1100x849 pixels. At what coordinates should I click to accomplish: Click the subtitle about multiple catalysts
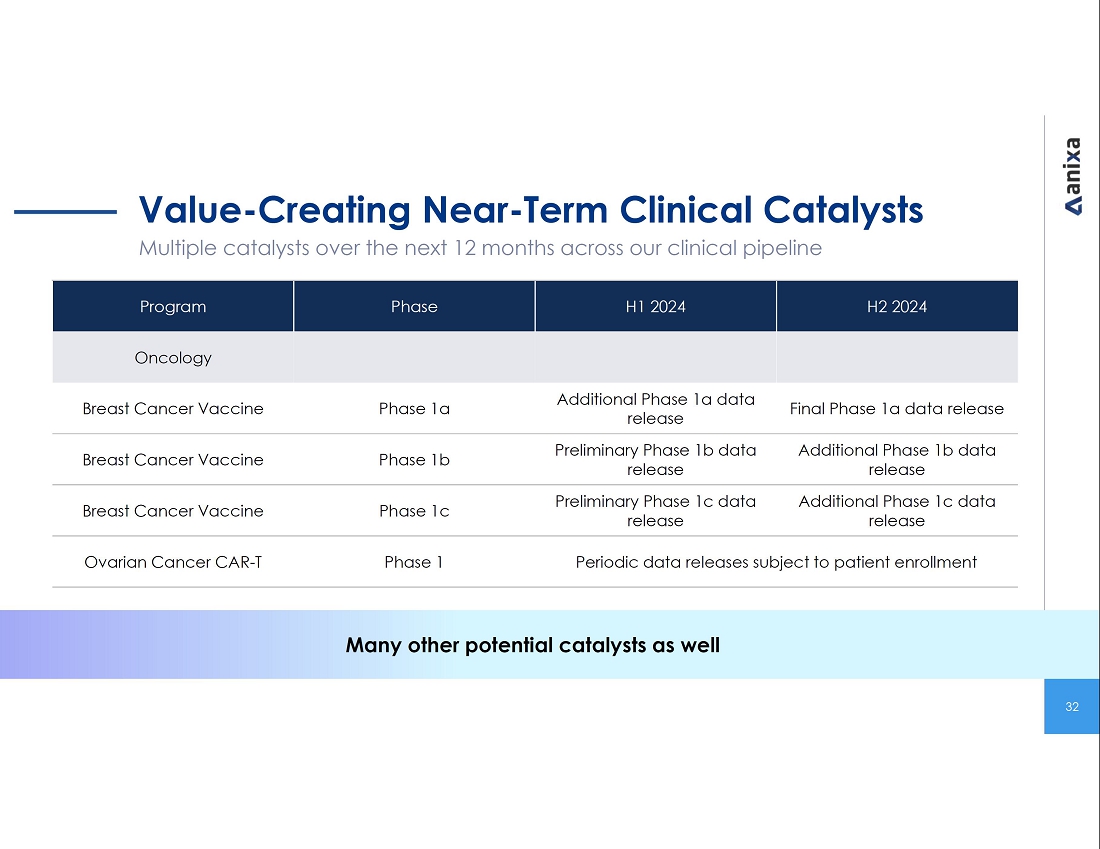click(x=480, y=248)
